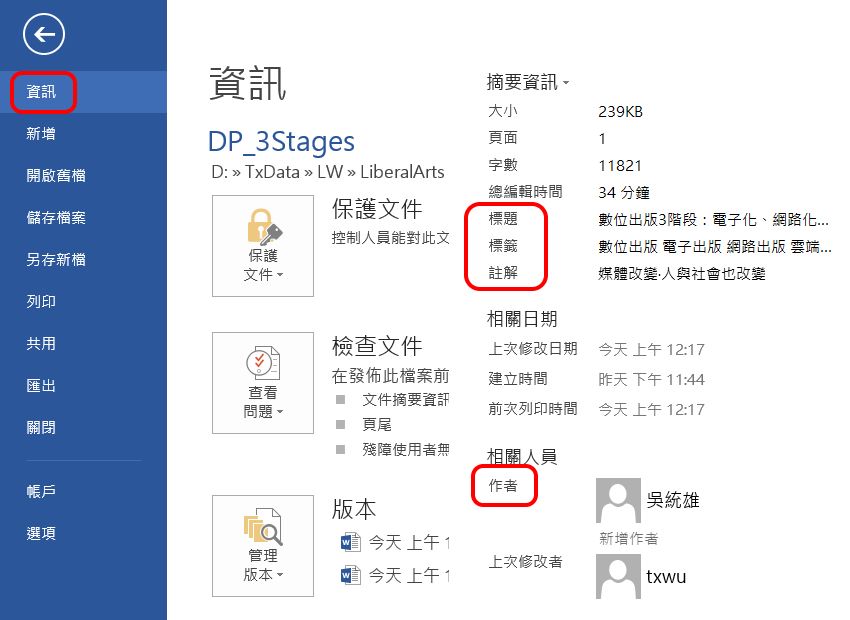The image size is (850, 620).
Task: Select the 匯出 sidebar entry
Action: point(40,385)
